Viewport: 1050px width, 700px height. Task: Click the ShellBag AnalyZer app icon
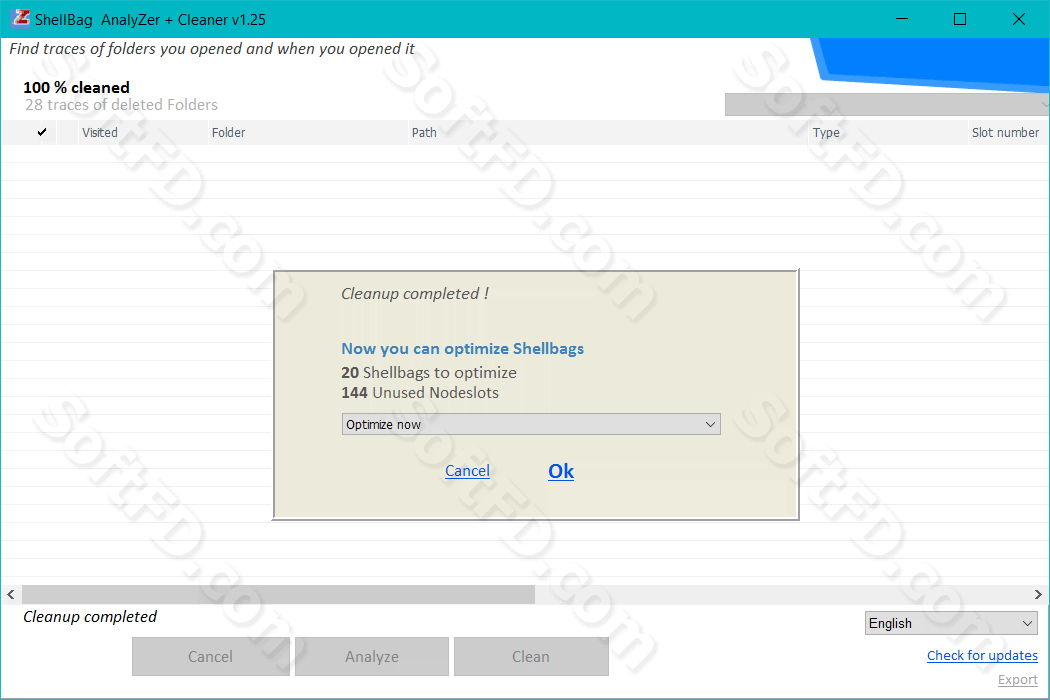click(21, 18)
